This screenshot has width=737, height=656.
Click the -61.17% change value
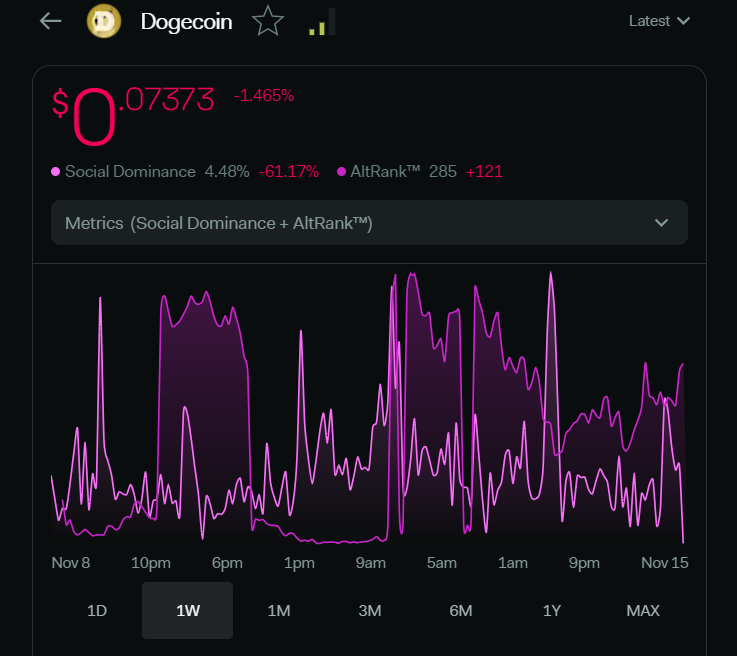289,172
